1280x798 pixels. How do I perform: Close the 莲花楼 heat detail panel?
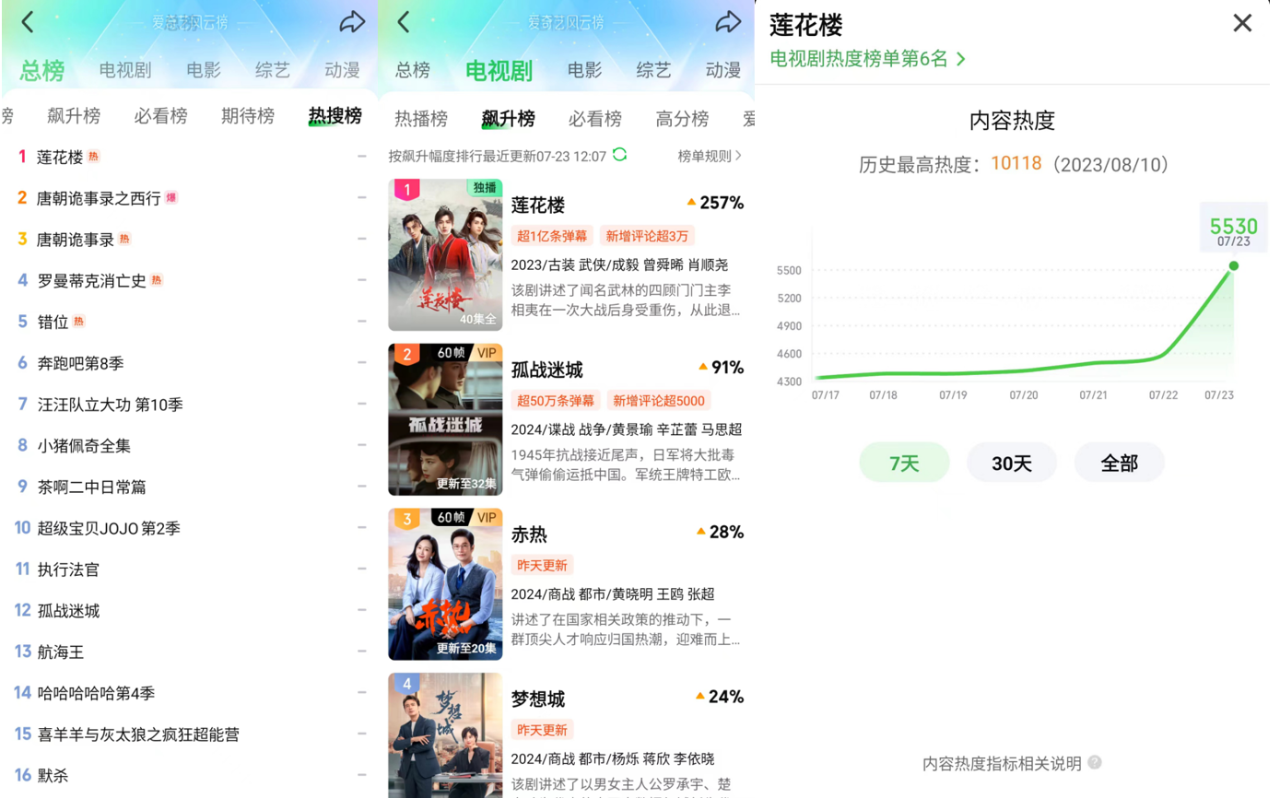(1242, 23)
